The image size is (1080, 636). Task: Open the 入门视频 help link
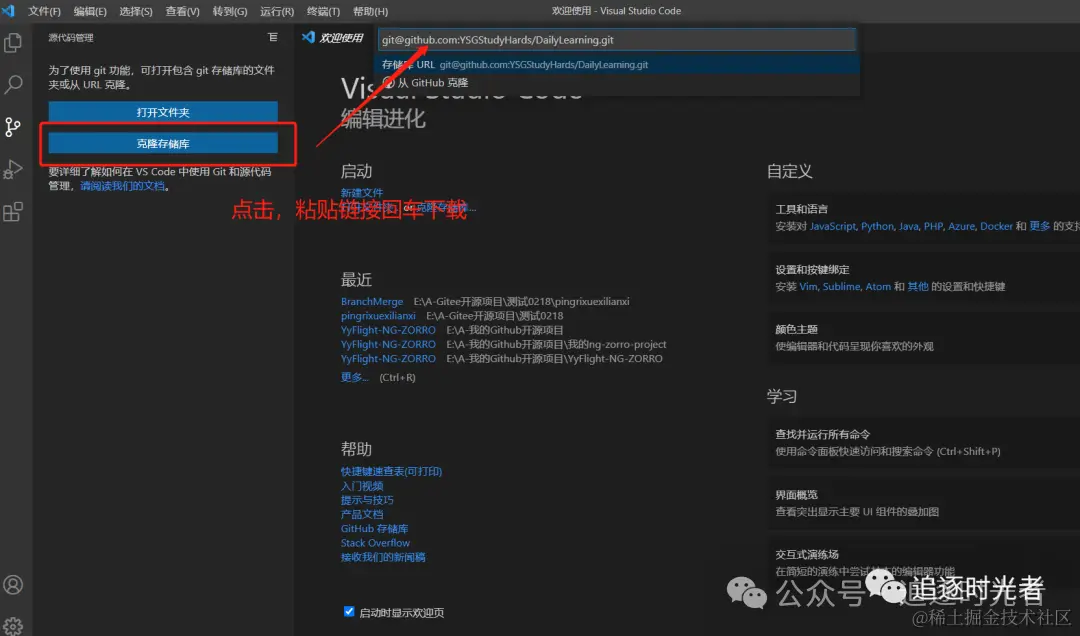click(x=362, y=486)
